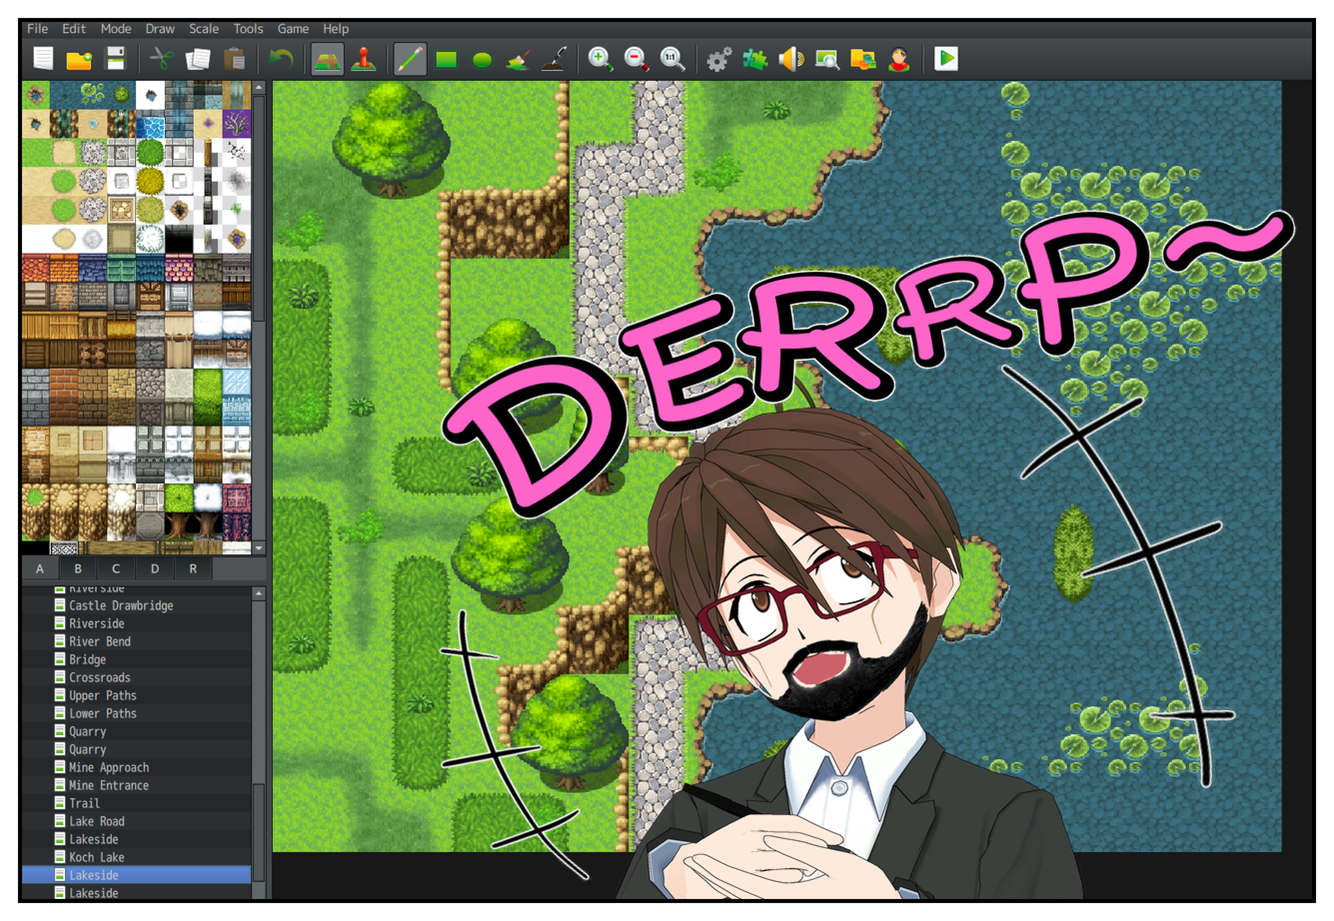
Task: Undo the last action via toolbar
Action: (x=281, y=59)
